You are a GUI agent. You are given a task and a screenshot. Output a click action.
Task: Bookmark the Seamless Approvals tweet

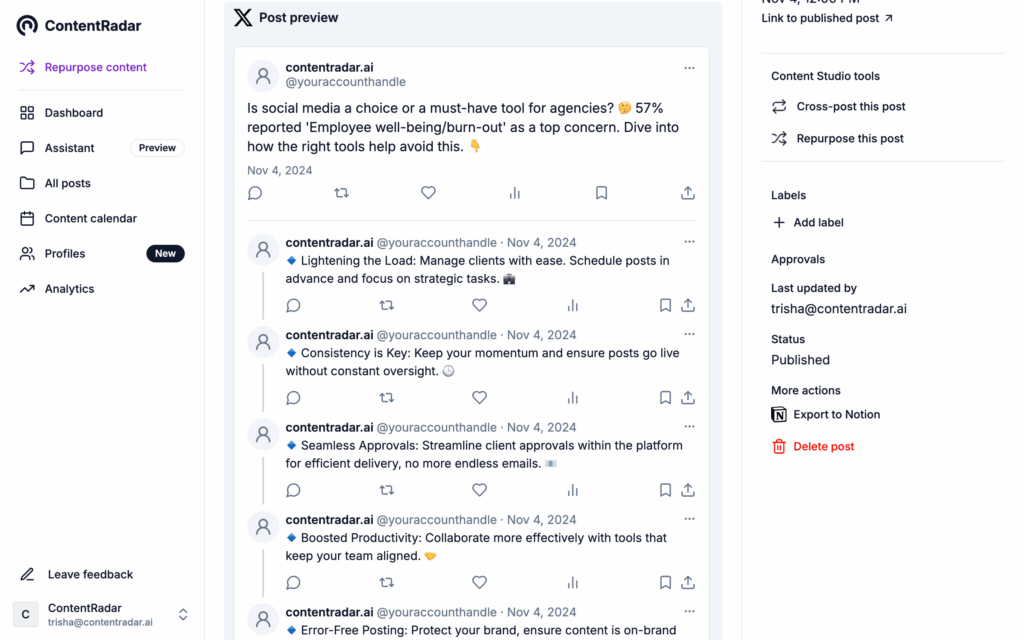click(665, 490)
